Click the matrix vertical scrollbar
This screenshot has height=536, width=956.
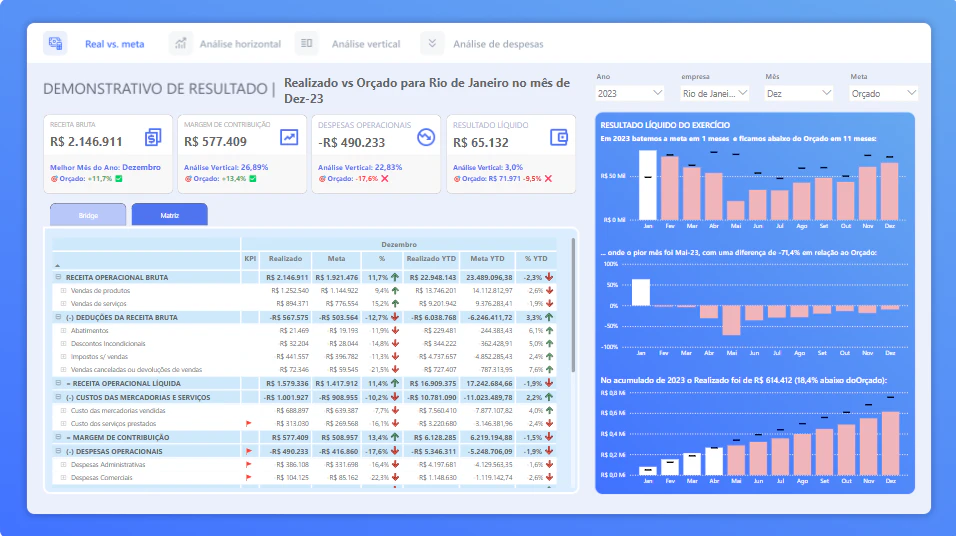click(x=573, y=305)
